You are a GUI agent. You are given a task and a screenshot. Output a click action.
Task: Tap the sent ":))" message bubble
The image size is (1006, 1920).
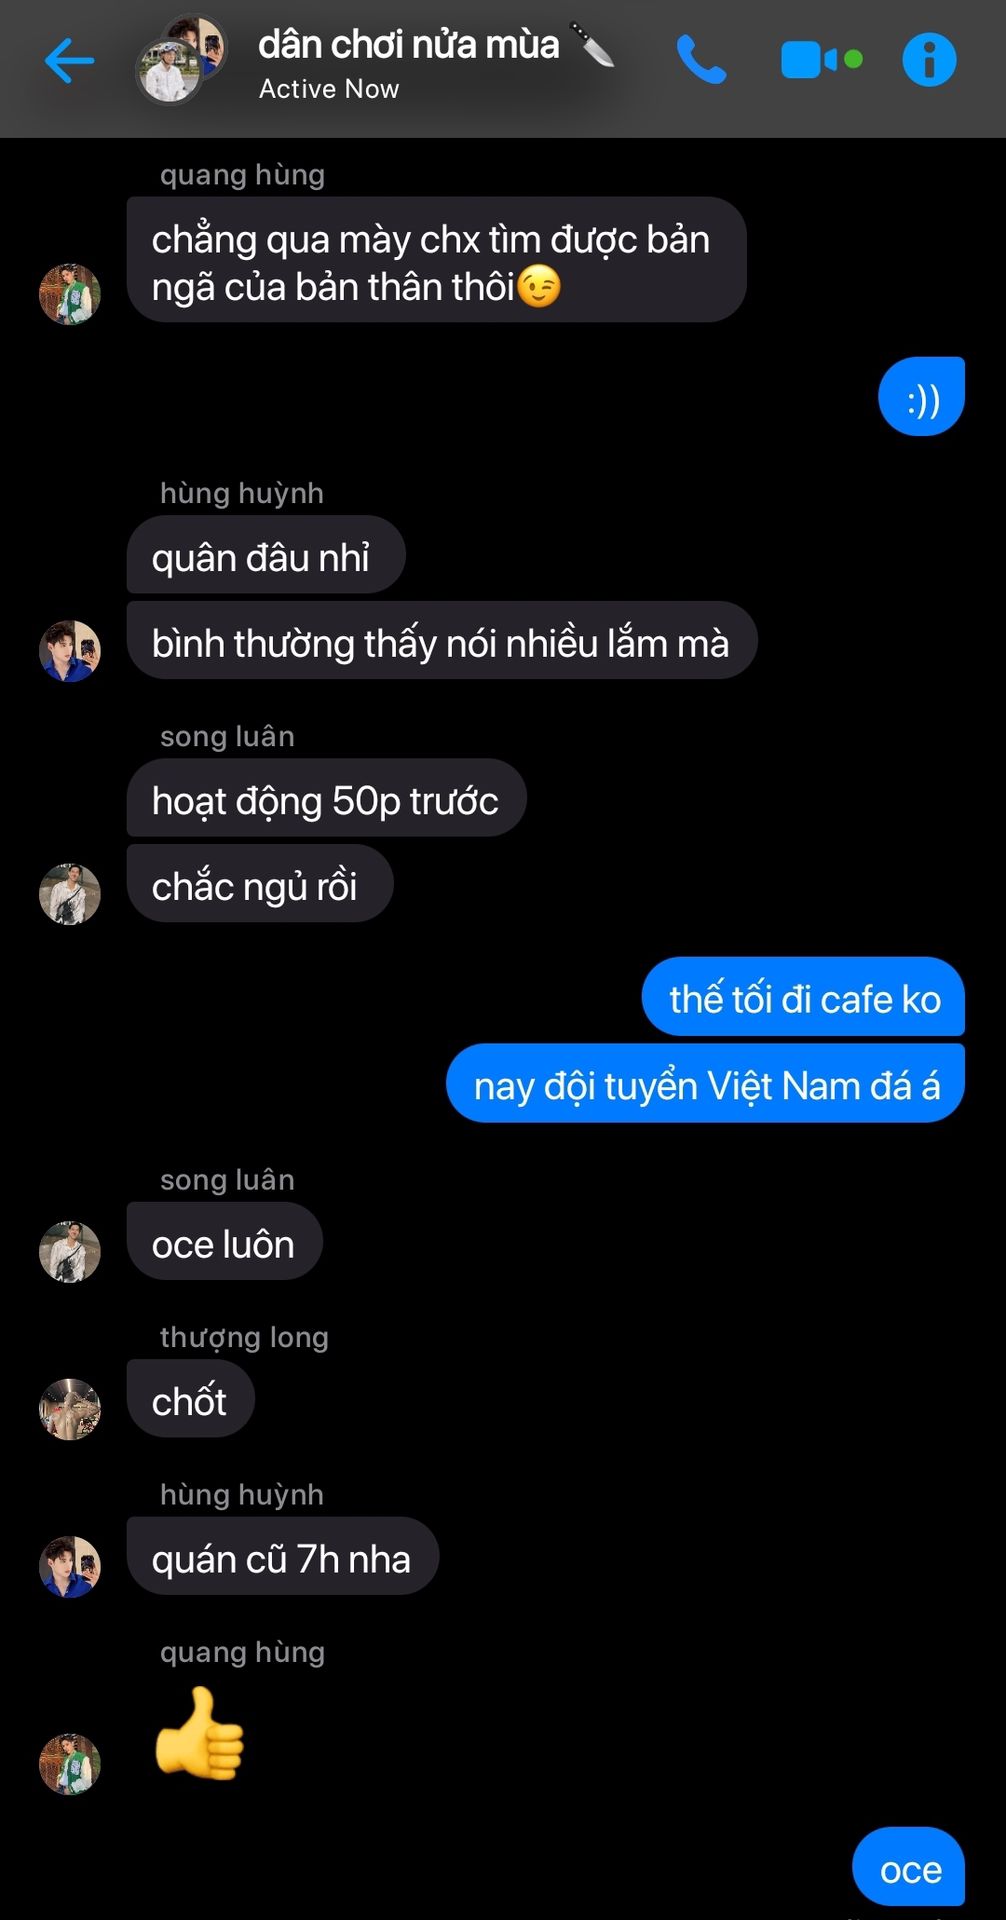(921, 397)
